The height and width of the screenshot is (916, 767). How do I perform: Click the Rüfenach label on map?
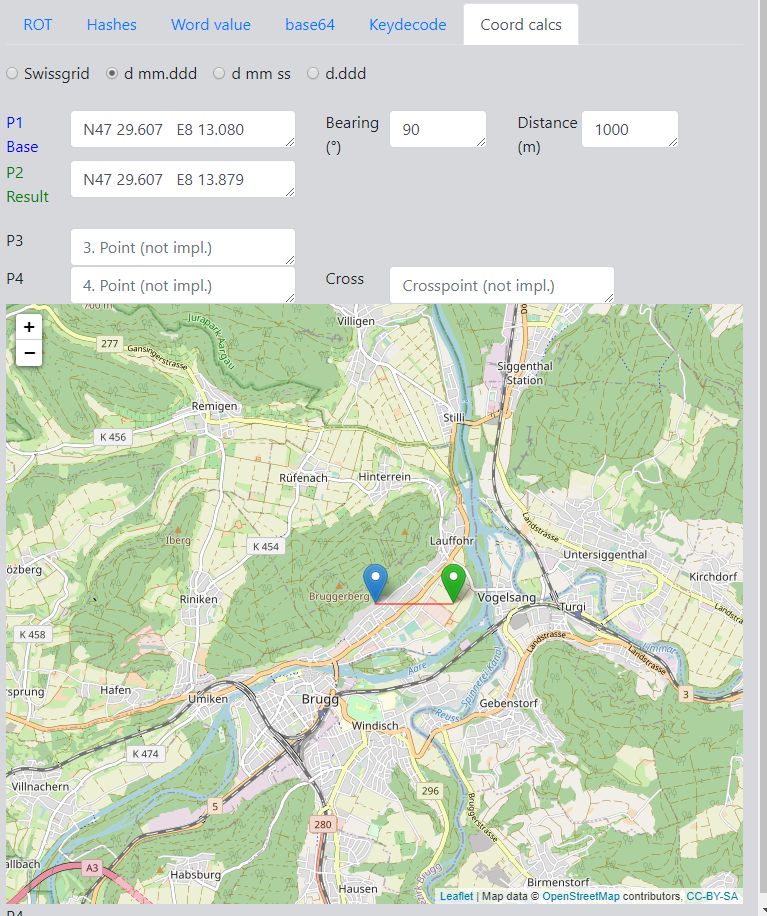tap(303, 478)
